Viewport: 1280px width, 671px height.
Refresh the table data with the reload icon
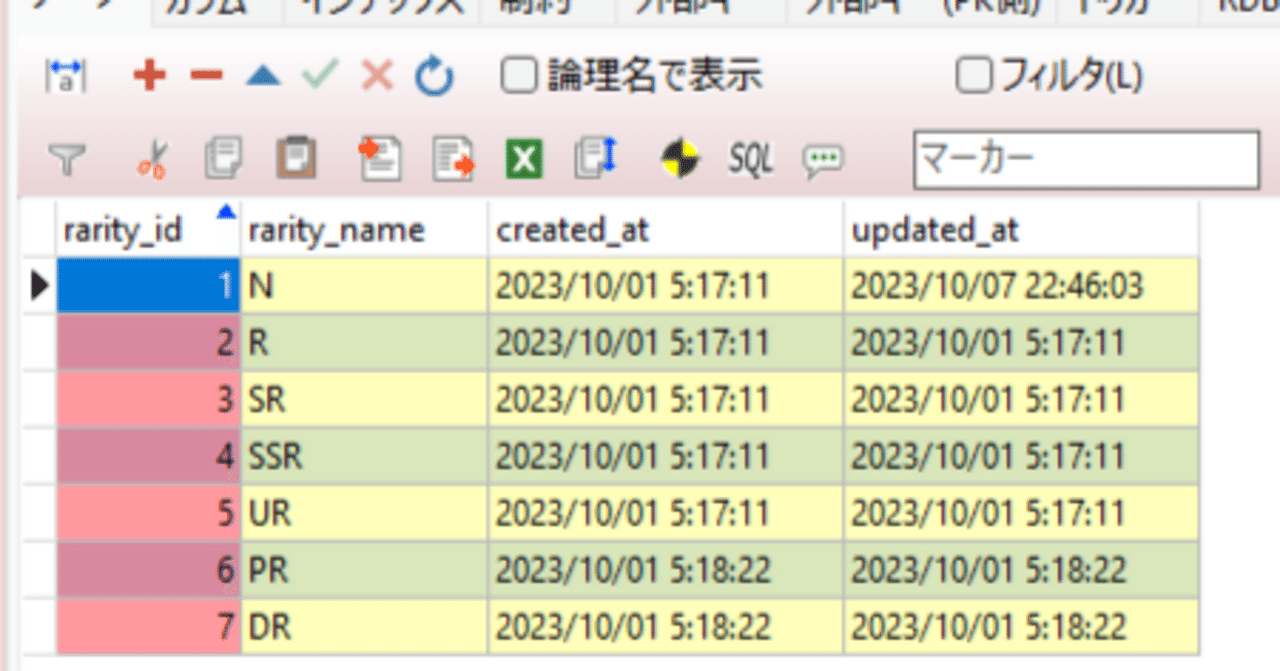(432, 74)
